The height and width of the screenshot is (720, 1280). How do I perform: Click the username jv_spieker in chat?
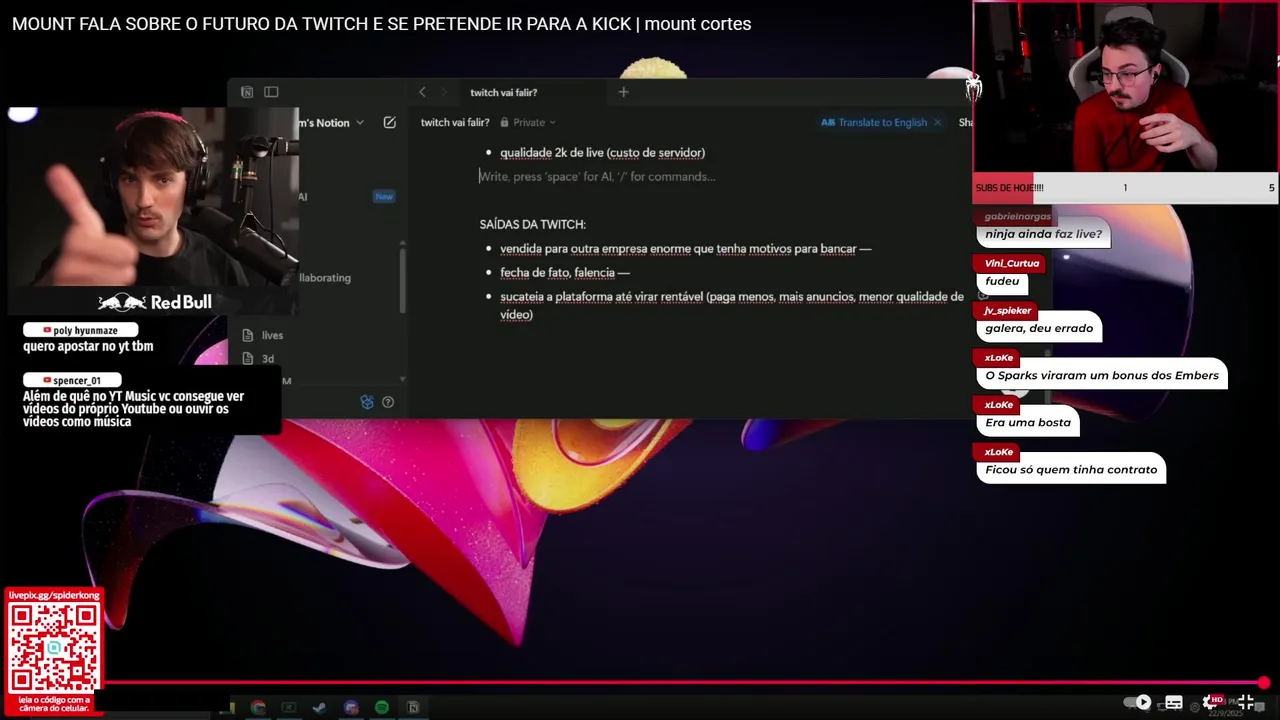[x=1007, y=310]
